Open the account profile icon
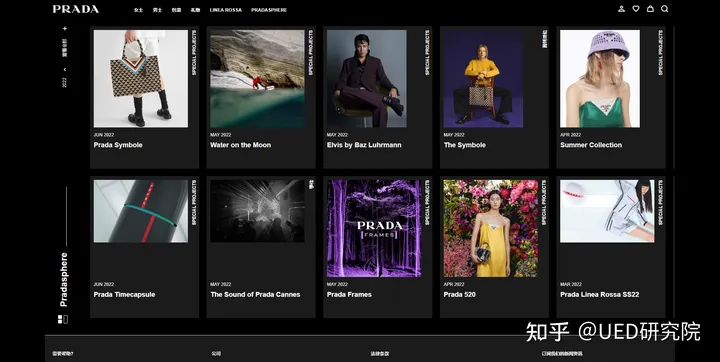Screen dimensions: 720x362 (621, 9)
